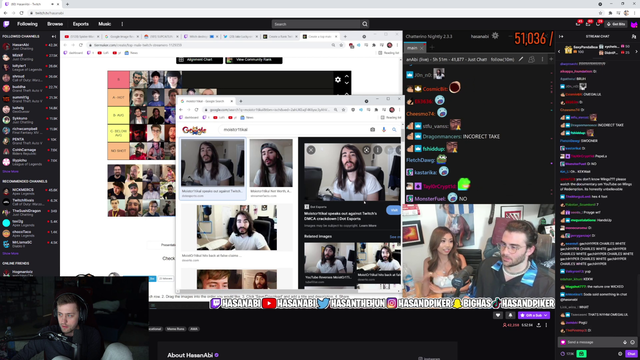Screen dimensions: 640x360
Task: Add a new Chatterino tab
Action: pyautogui.click(x=432, y=48)
